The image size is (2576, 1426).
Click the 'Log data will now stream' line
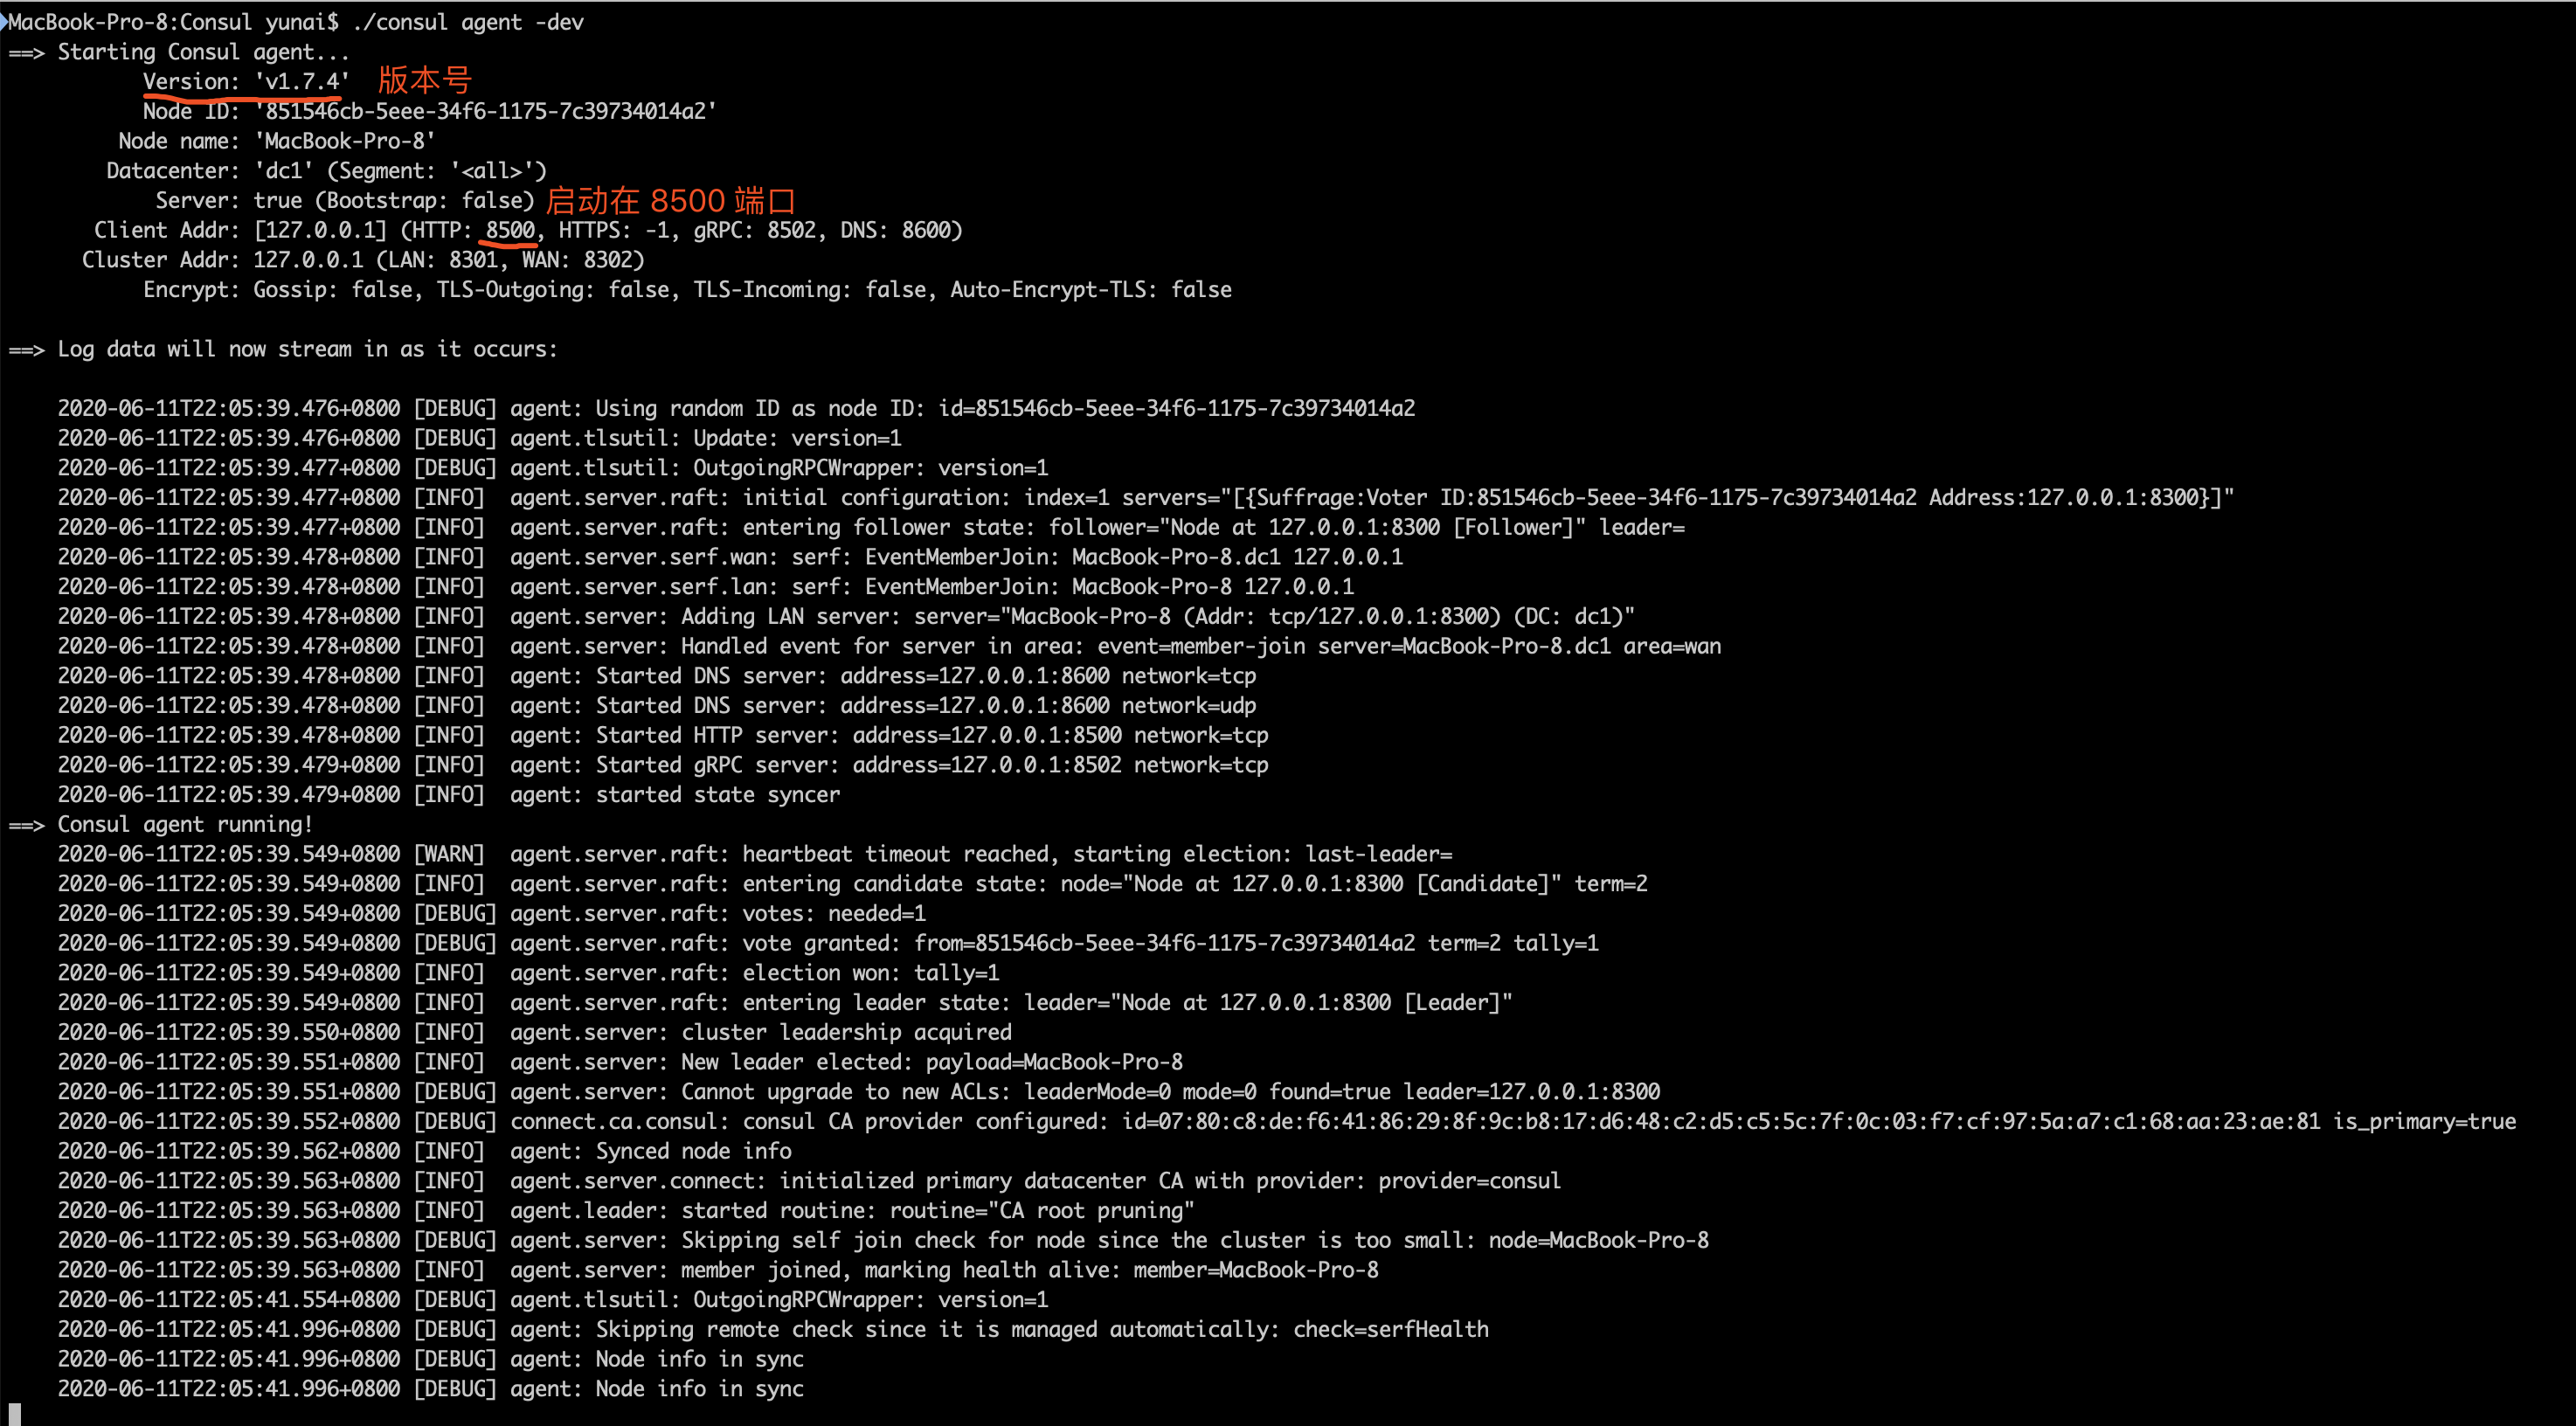(x=306, y=349)
